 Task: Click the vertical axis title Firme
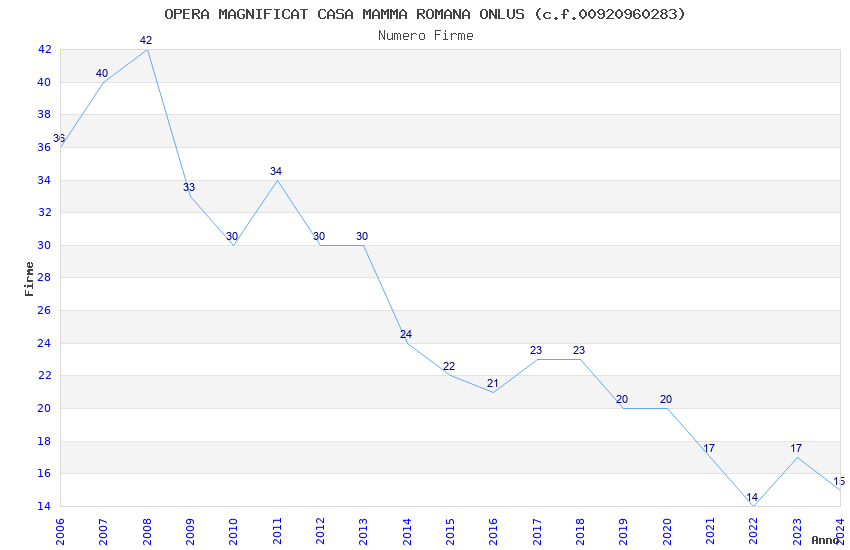(29, 279)
